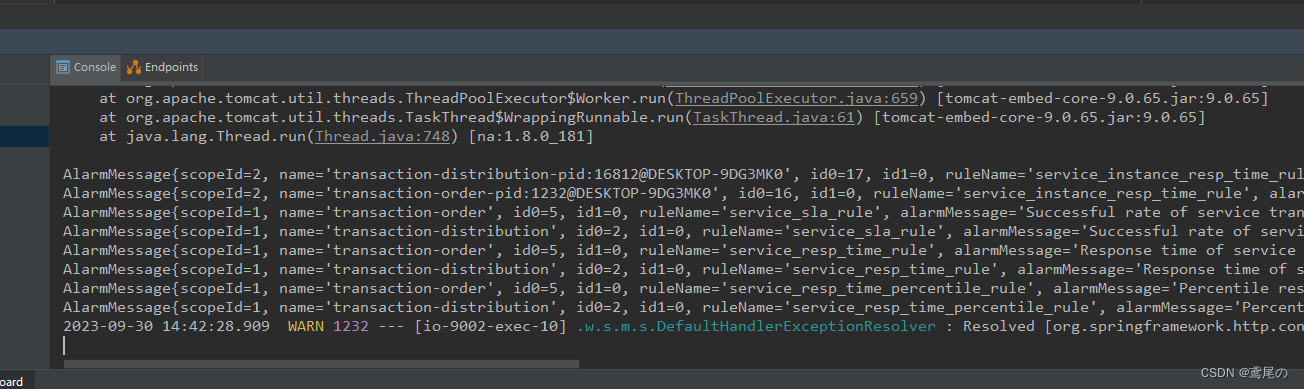Viewport: 1304px width, 389px height.
Task: Click transaction-distribution service_sla_rule alarm line
Action: click(x=683, y=231)
